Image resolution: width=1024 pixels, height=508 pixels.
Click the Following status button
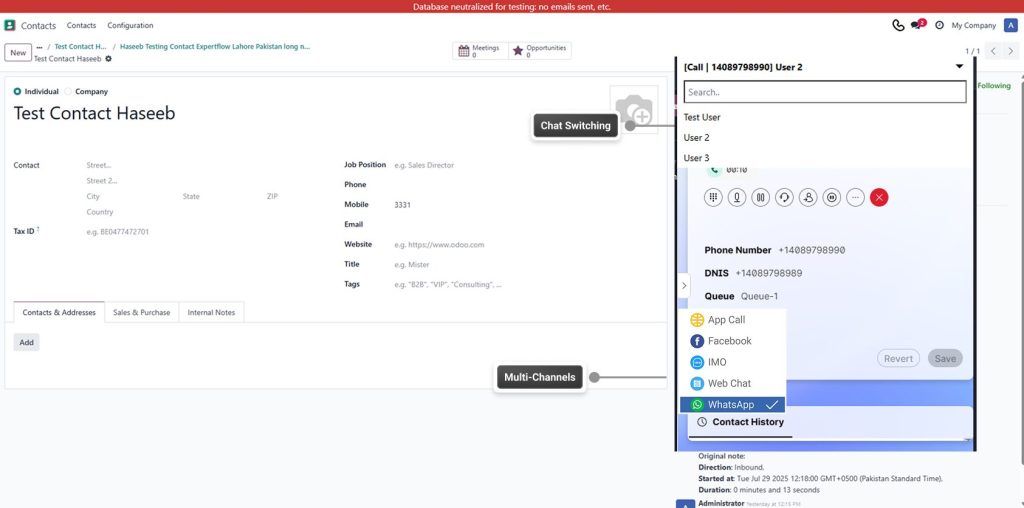click(x=994, y=86)
